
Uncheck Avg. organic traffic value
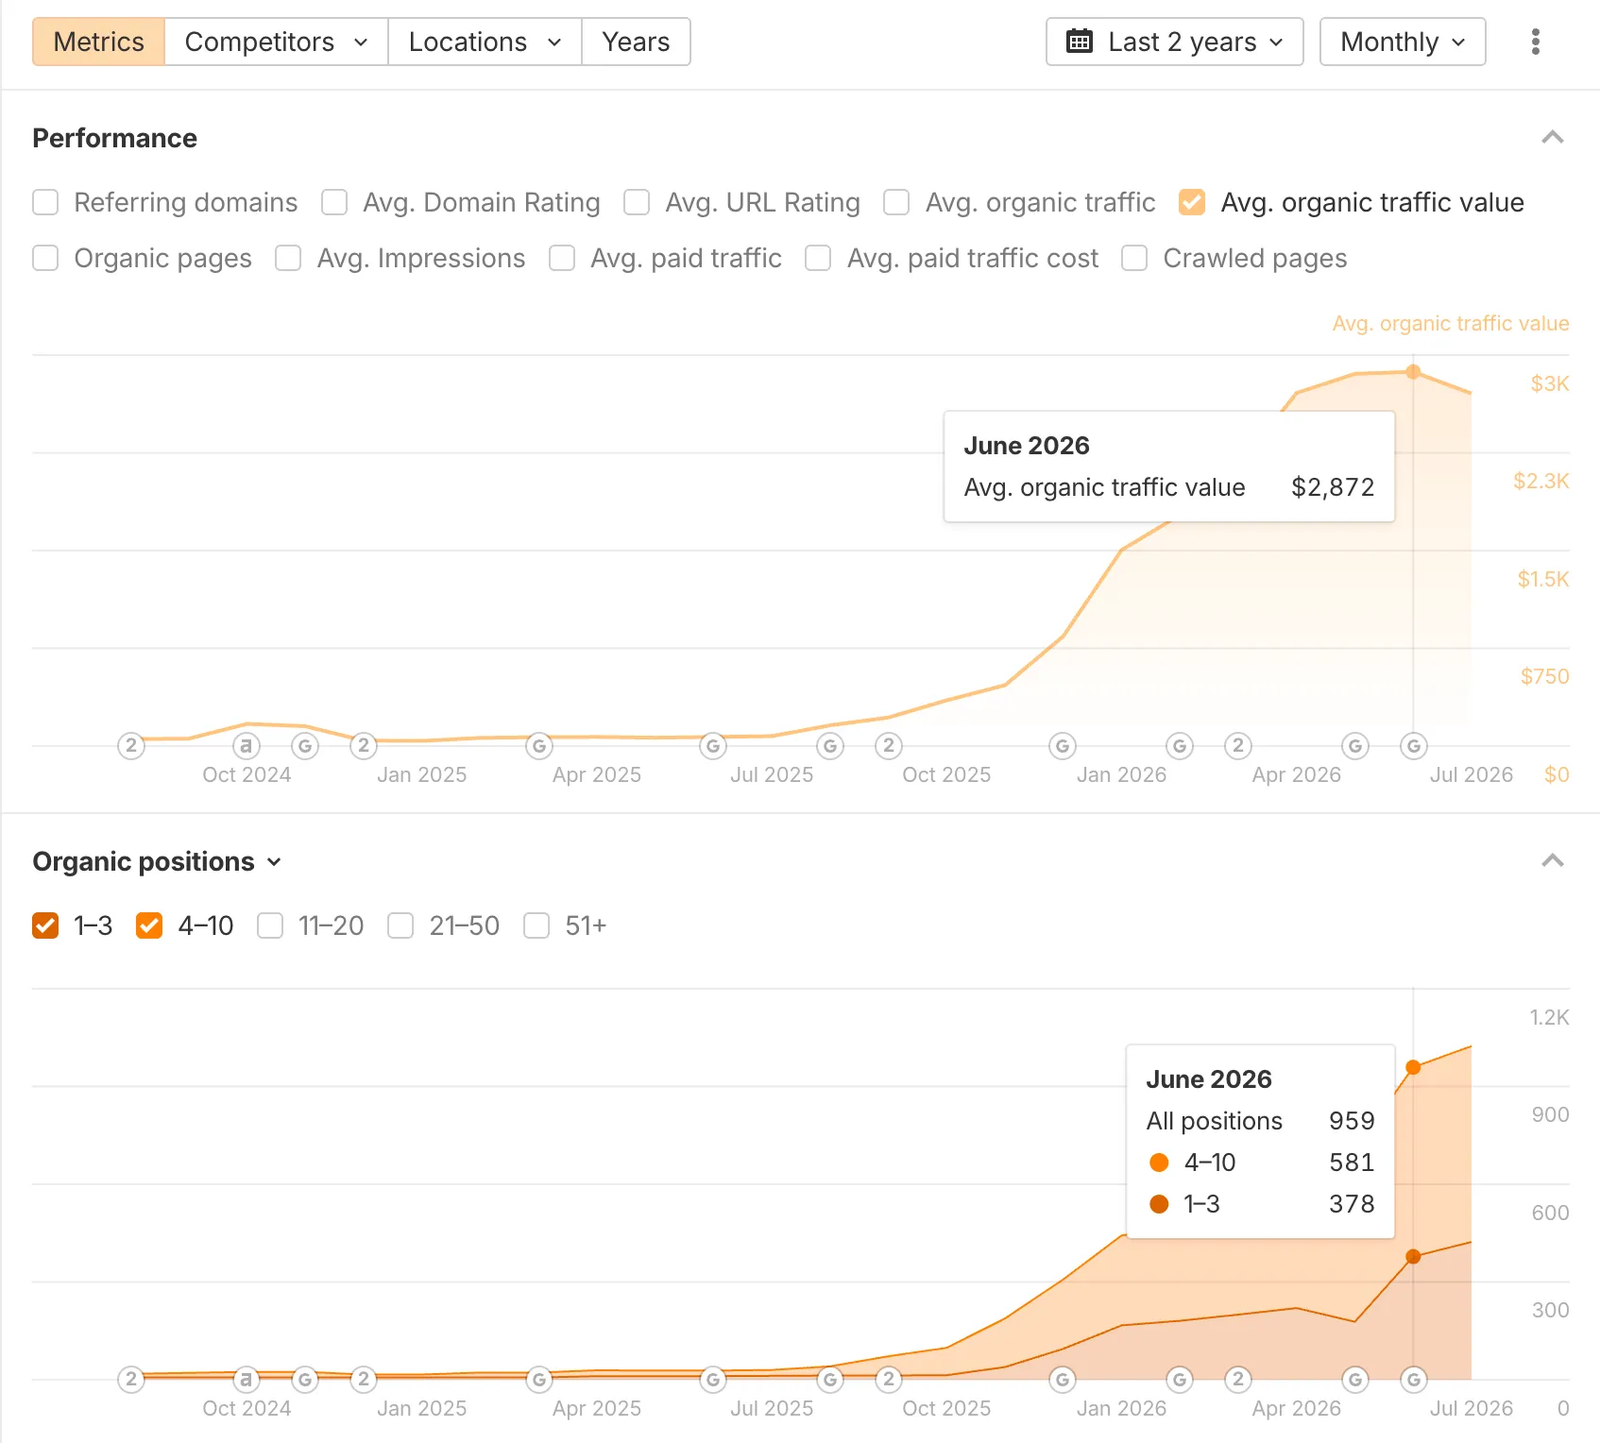tap(1191, 202)
